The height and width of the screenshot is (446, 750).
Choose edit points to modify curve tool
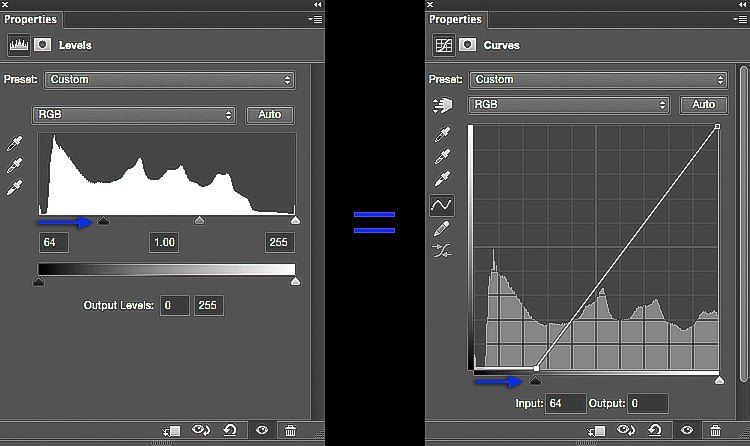441,205
